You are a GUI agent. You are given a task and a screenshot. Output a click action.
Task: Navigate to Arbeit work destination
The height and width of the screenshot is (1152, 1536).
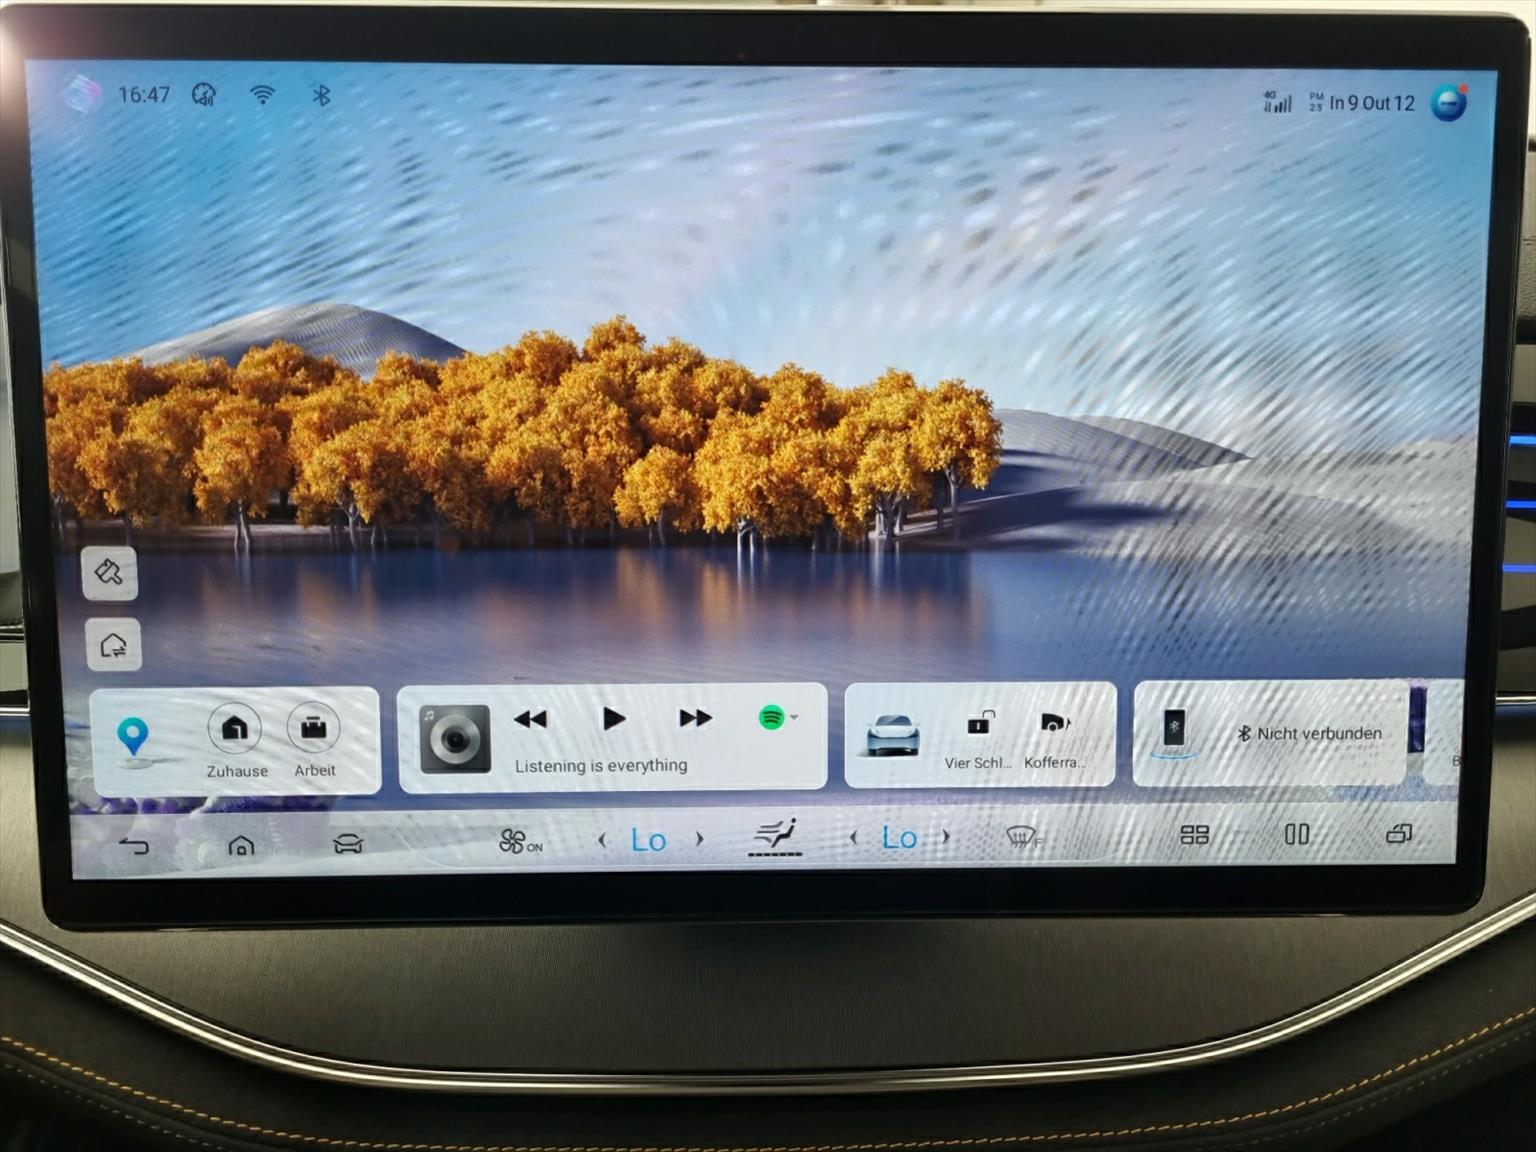tap(314, 742)
